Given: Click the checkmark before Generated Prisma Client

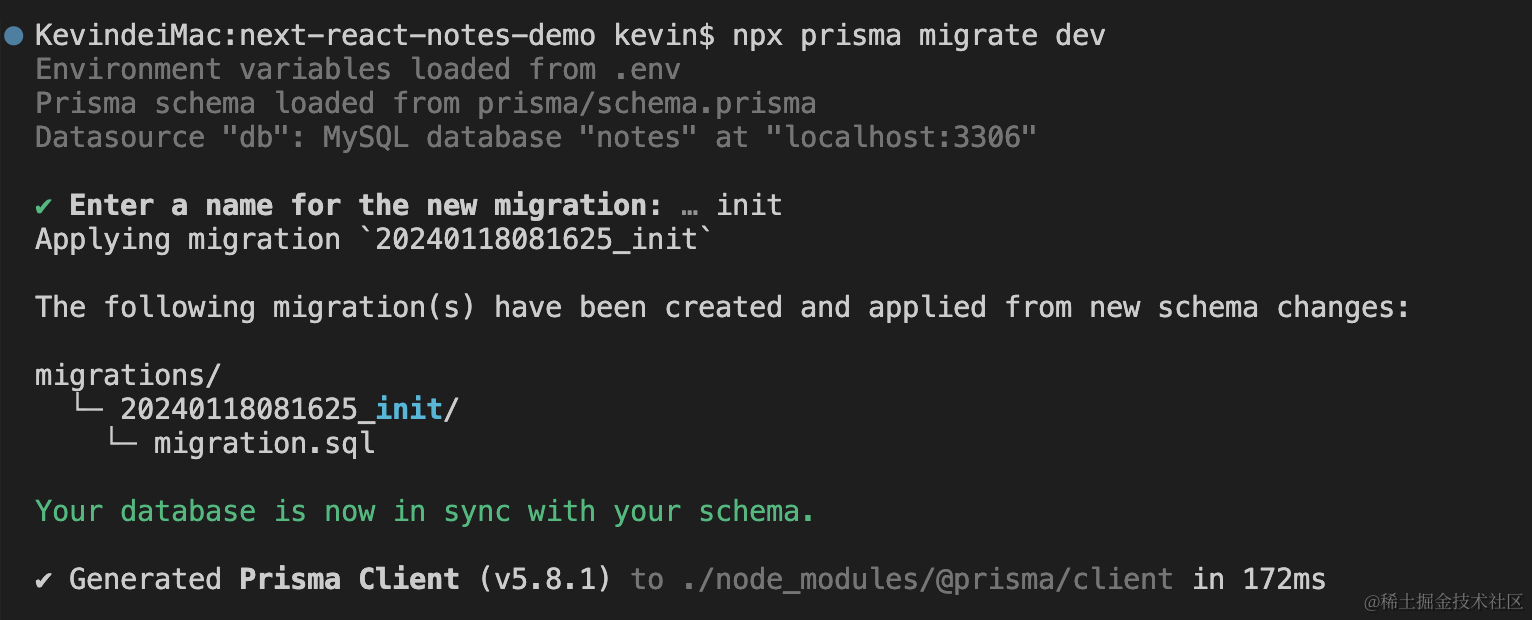Looking at the screenshot, I should [x=44, y=579].
